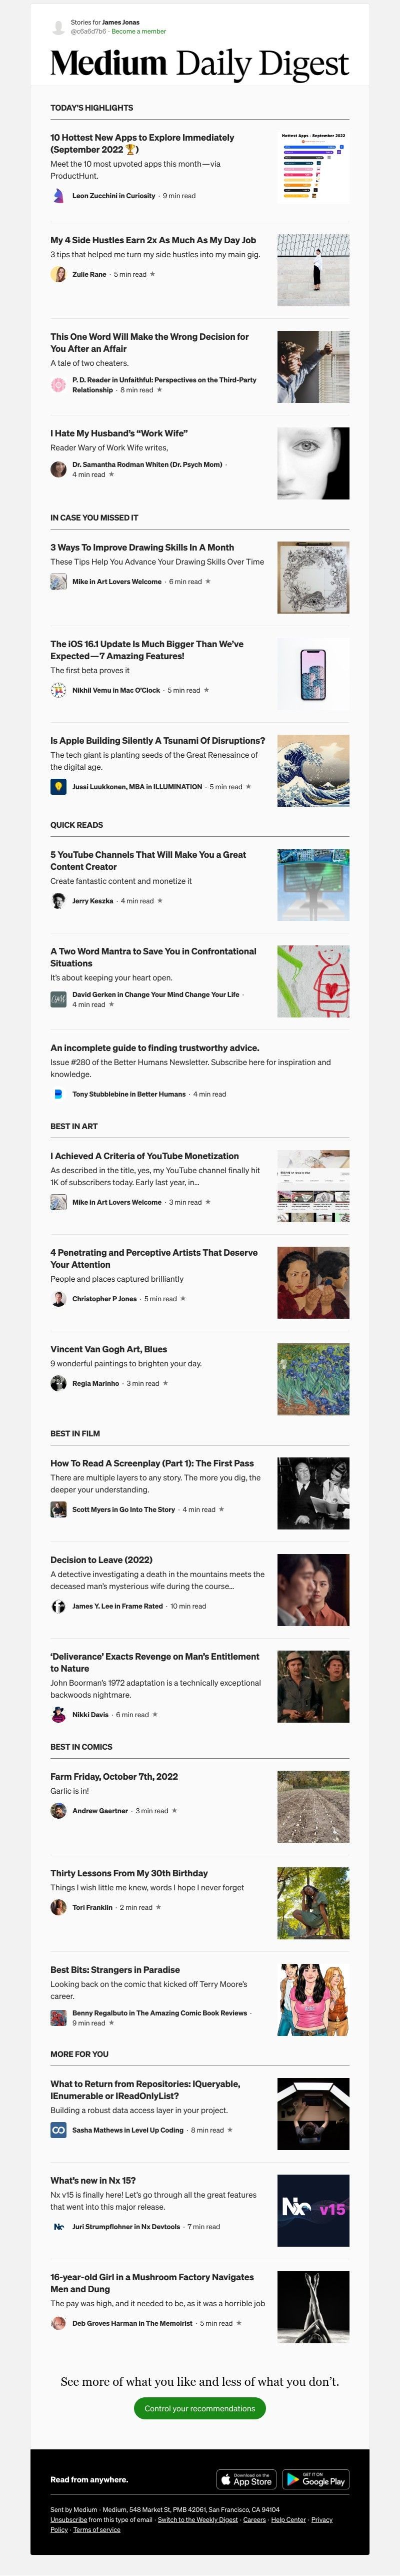Open the Great Wave thumbnail image
Viewport: 400px width, 2576px height.
(x=313, y=771)
